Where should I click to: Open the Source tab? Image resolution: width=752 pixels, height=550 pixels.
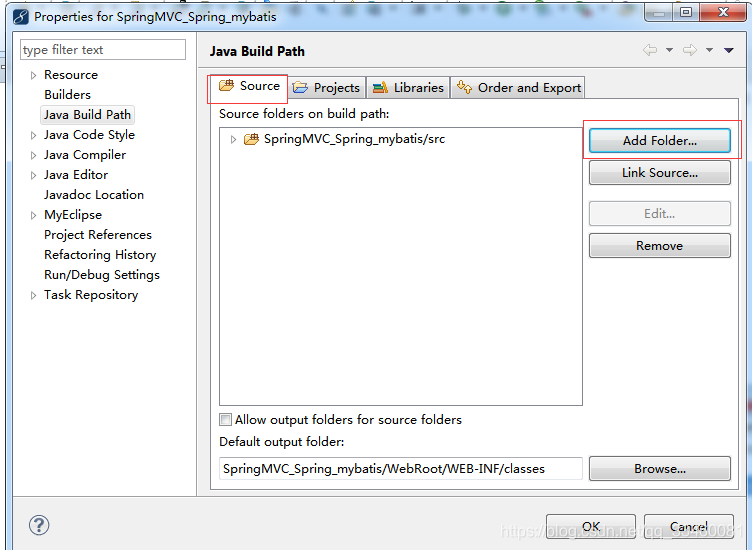[248, 86]
